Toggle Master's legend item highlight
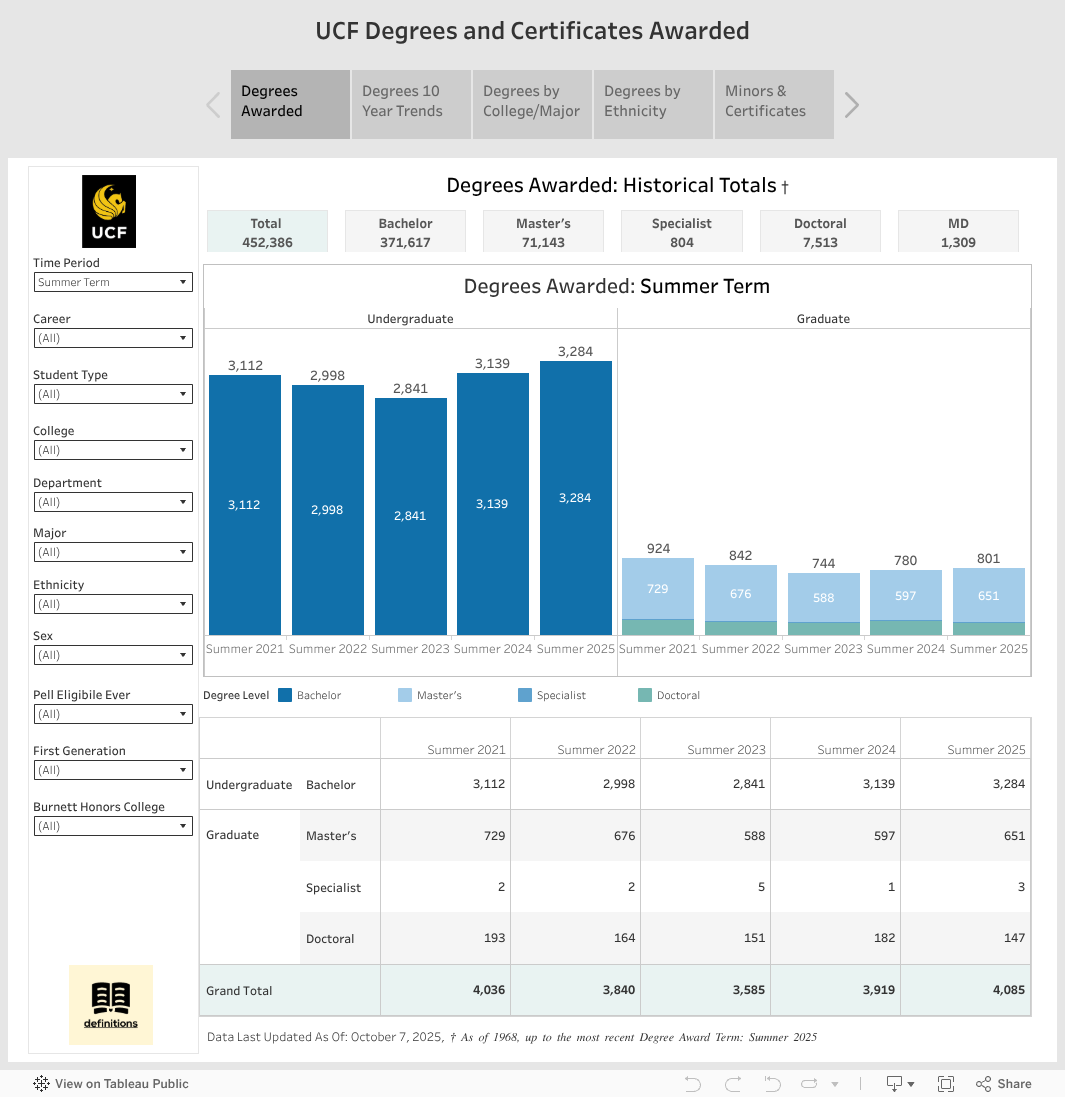The width and height of the screenshot is (1065, 1097). 430,695
